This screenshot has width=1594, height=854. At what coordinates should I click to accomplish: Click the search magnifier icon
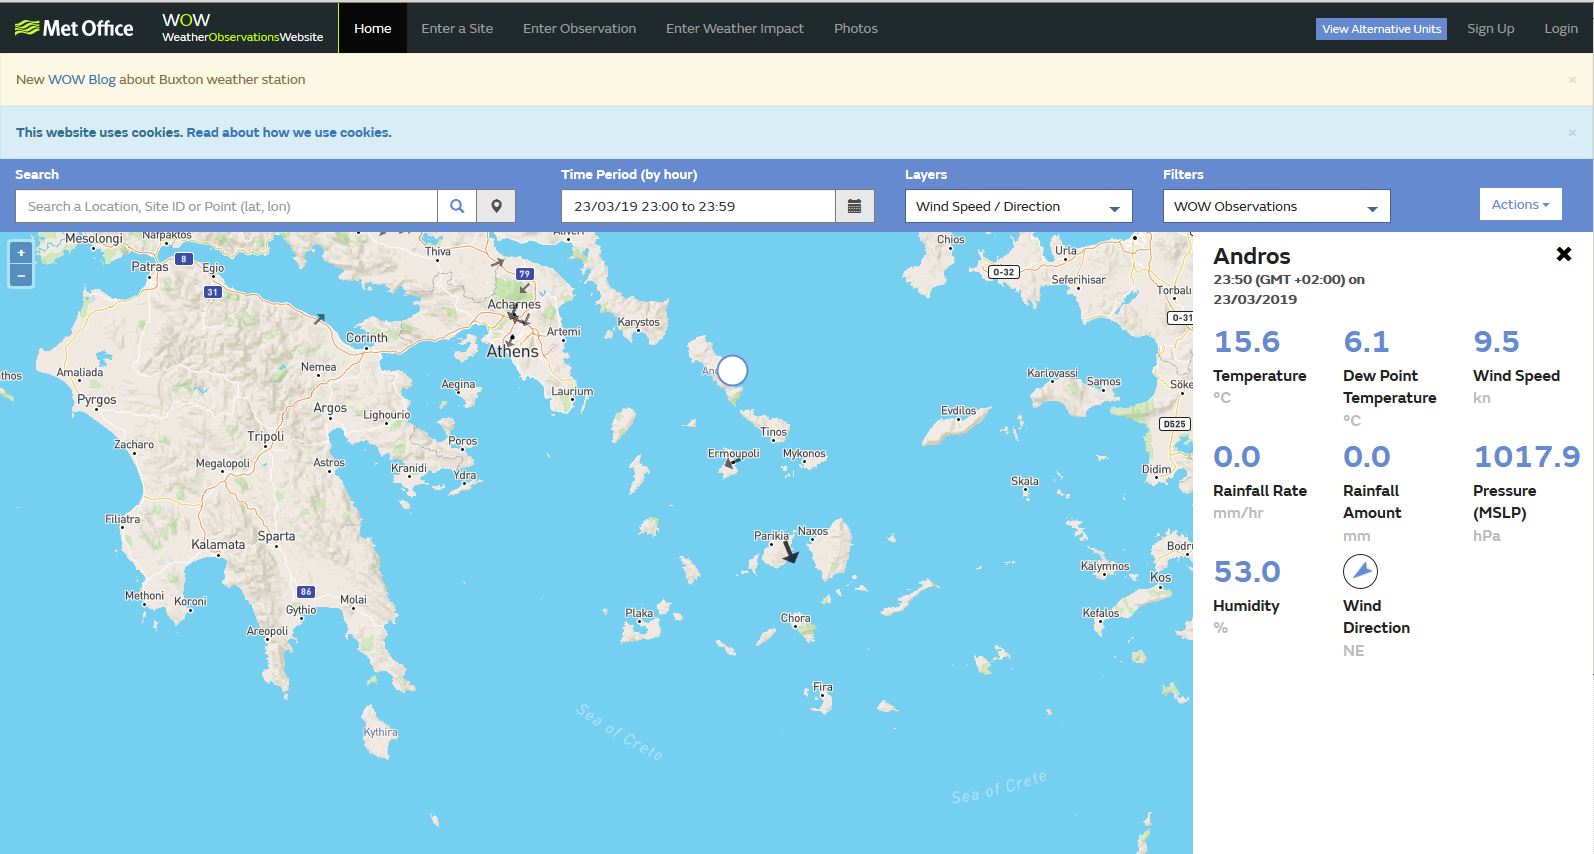pos(457,206)
